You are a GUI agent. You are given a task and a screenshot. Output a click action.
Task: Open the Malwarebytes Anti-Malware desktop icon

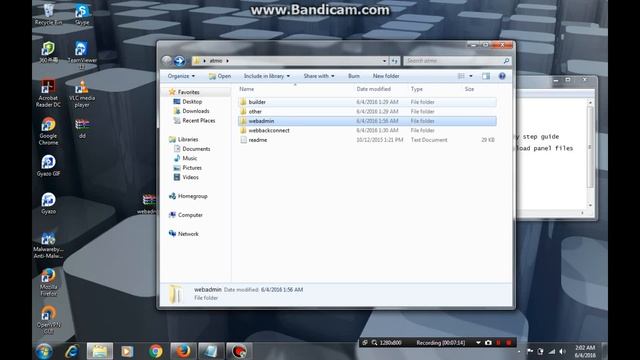(x=48, y=245)
